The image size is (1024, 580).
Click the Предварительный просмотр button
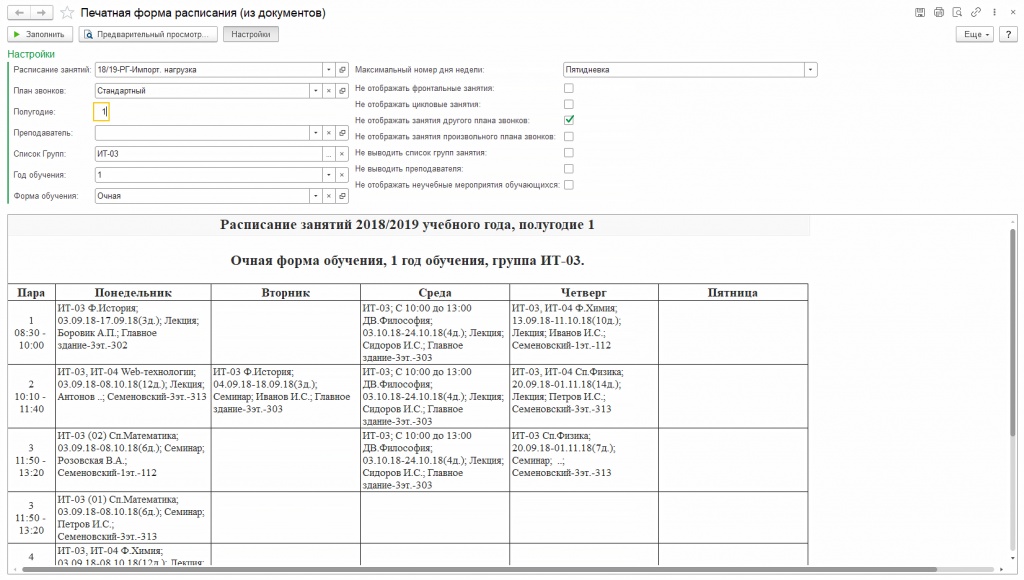pyautogui.click(x=148, y=34)
